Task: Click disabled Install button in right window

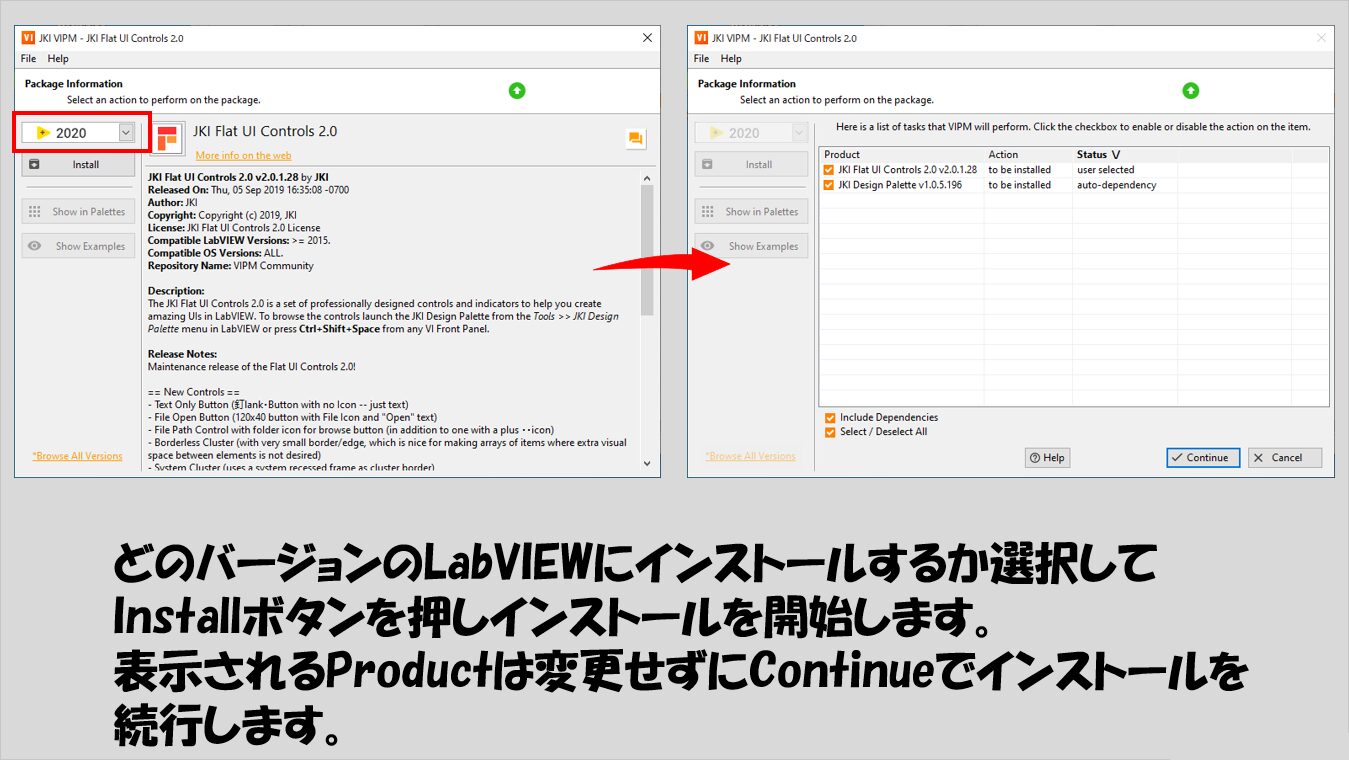Action: pyautogui.click(x=751, y=164)
